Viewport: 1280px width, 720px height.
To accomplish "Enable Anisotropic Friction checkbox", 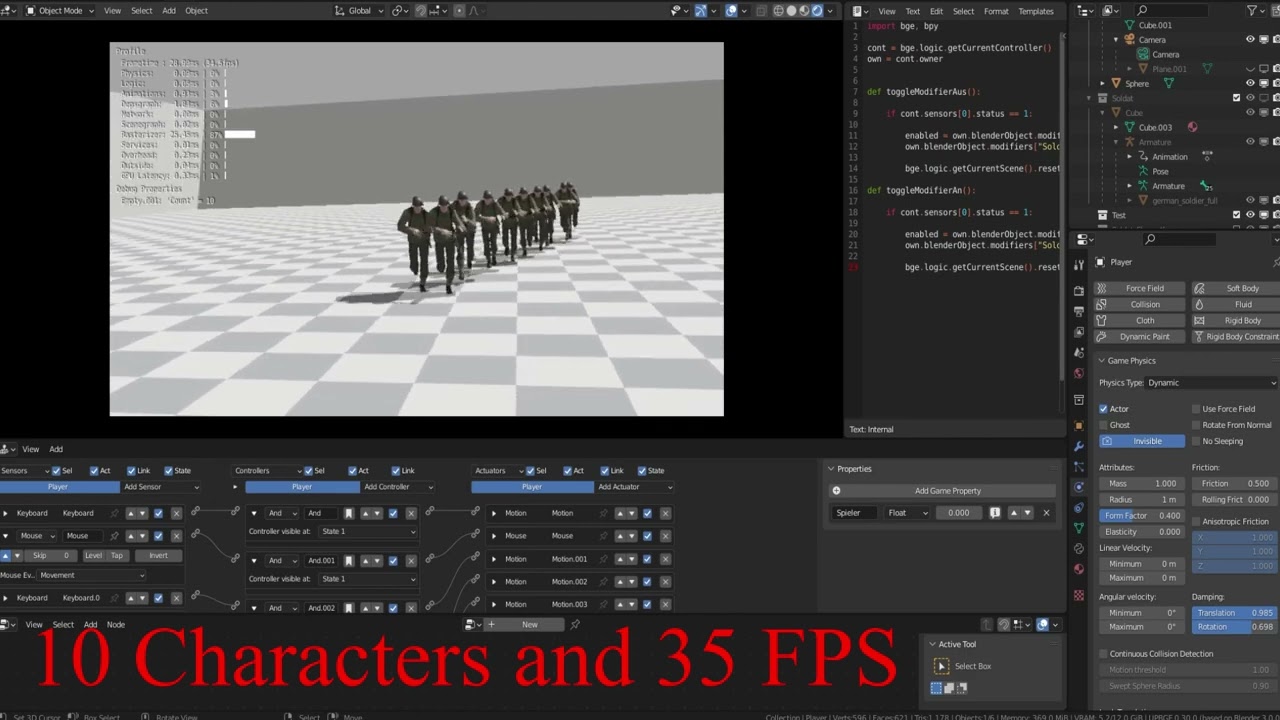I will [x=1196, y=521].
